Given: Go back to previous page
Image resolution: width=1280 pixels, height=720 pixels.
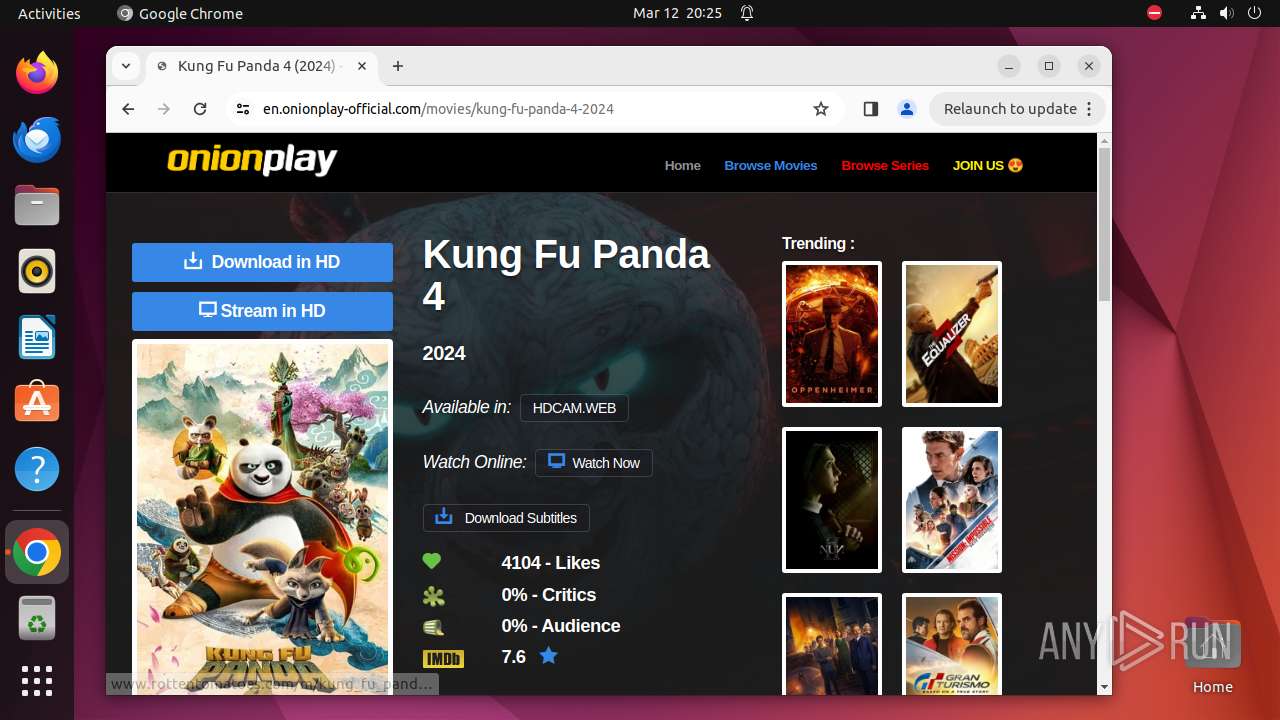Looking at the screenshot, I should coord(128,109).
